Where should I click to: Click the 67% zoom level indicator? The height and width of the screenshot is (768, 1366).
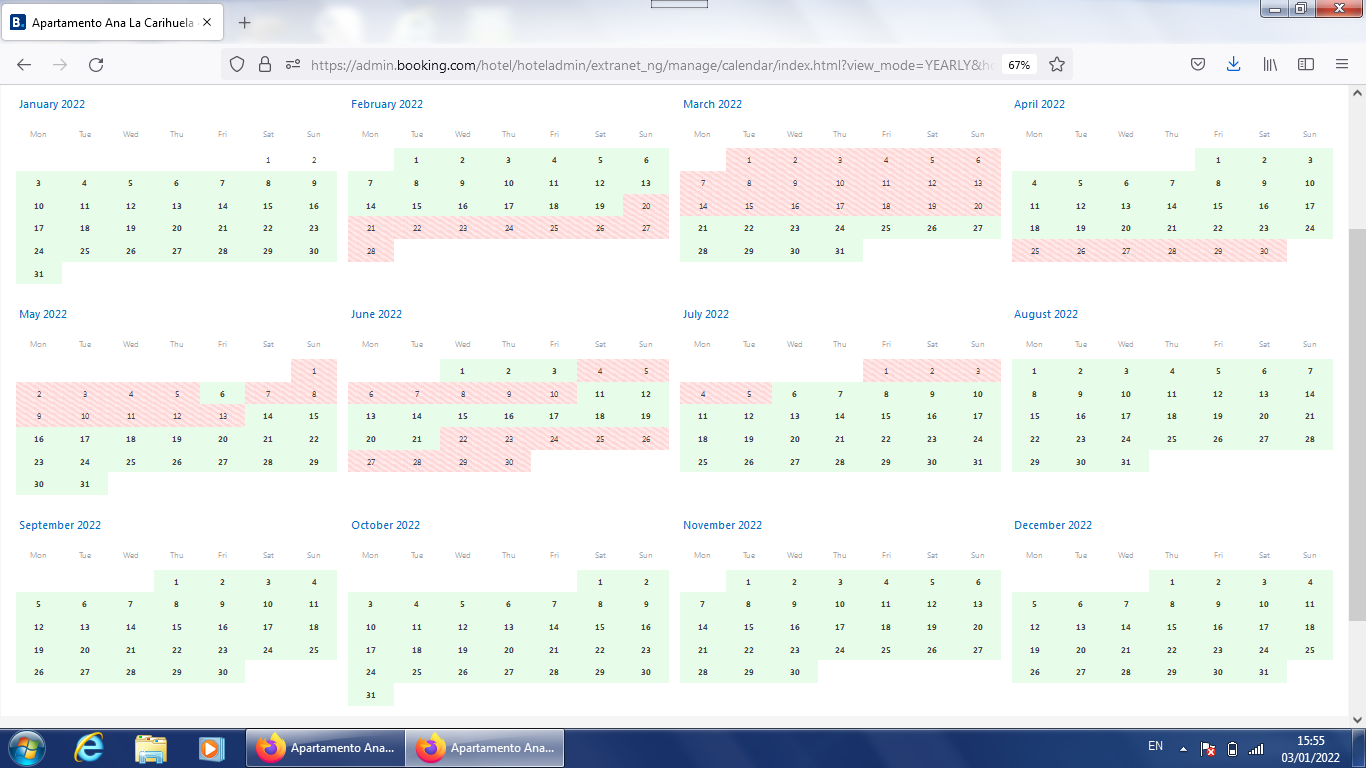1018,65
